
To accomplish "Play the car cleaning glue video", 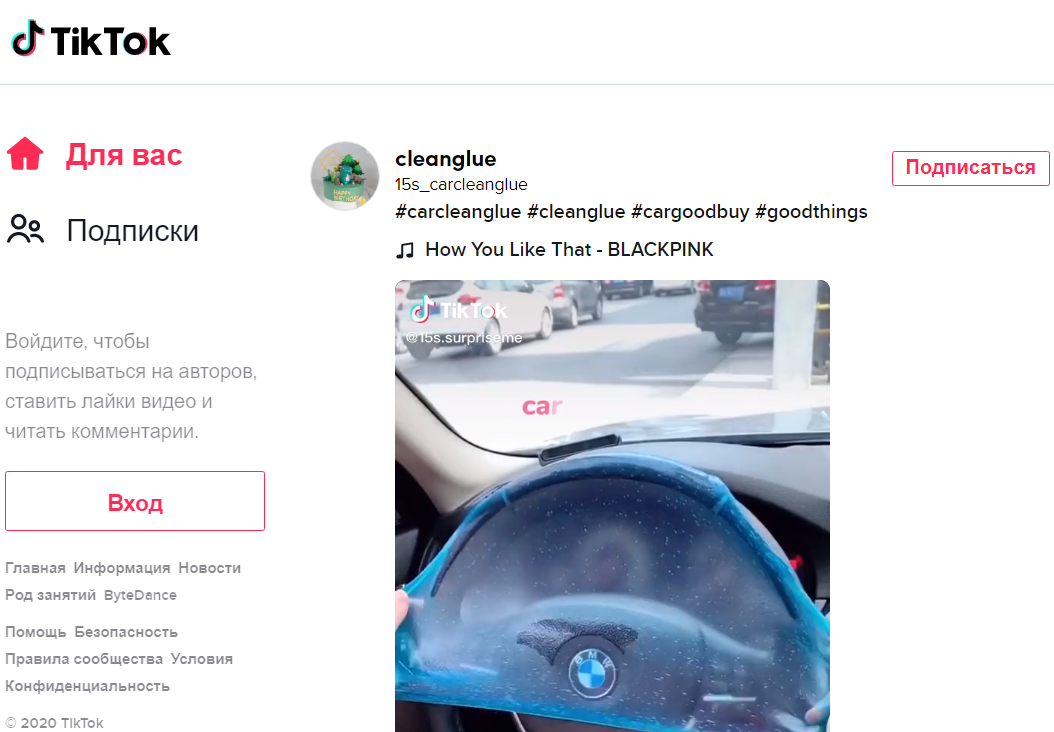I will click(x=612, y=505).
